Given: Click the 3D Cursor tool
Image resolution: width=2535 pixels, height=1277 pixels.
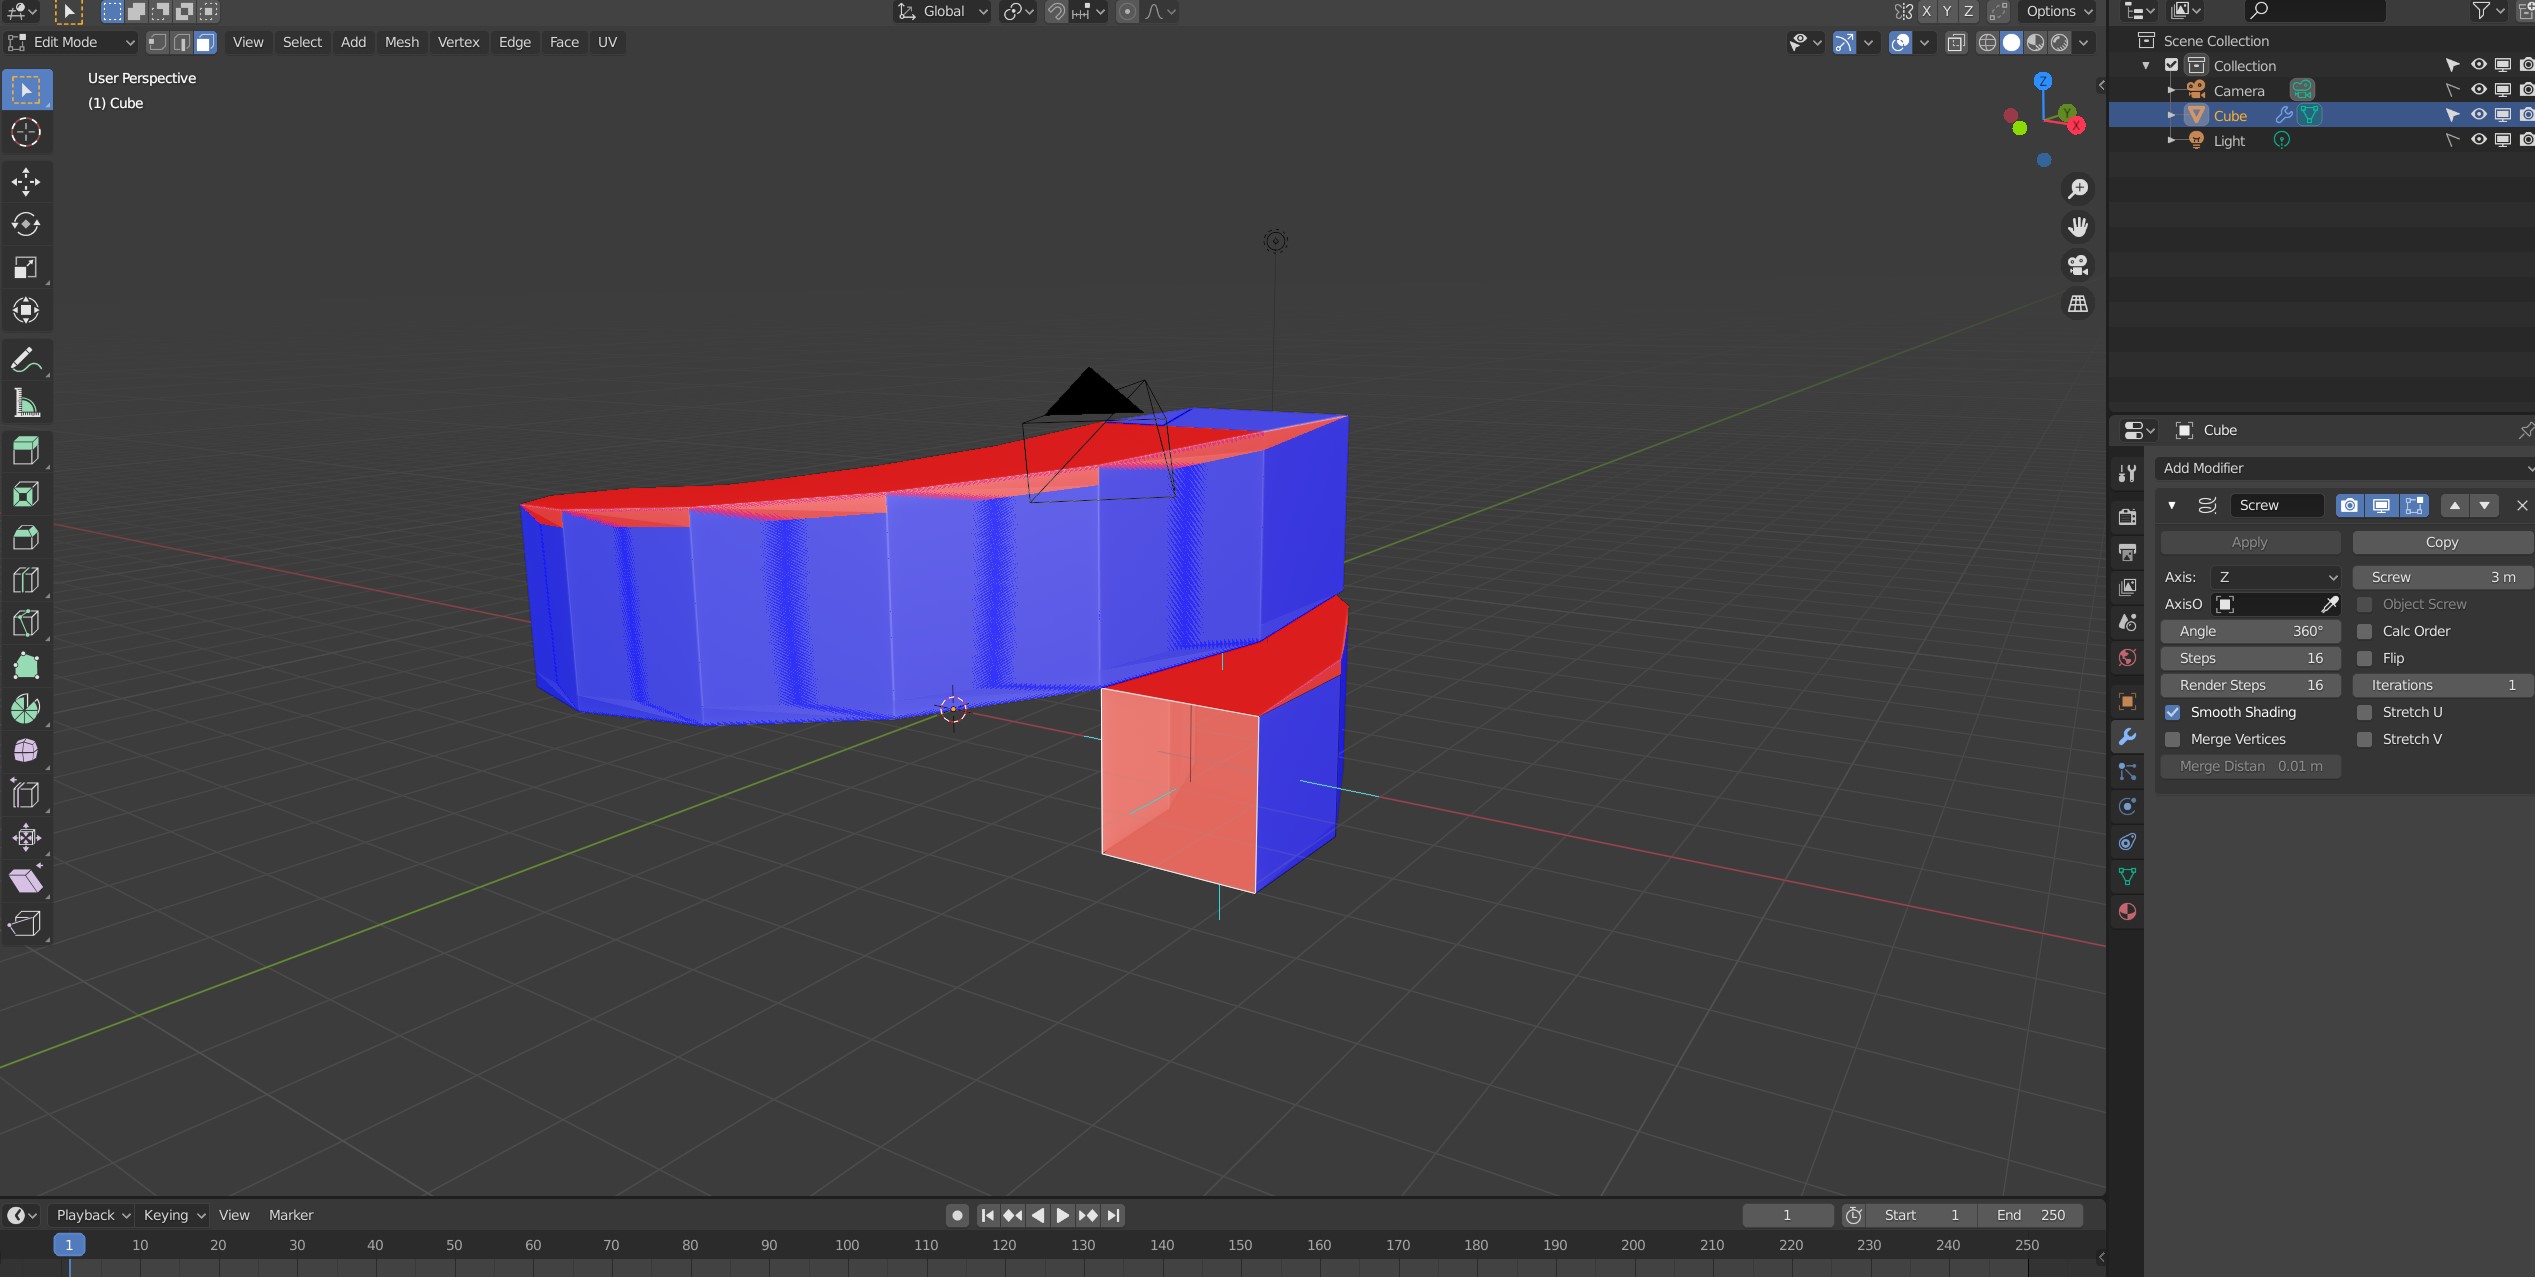Looking at the screenshot, I should click(x=26, y=132).
